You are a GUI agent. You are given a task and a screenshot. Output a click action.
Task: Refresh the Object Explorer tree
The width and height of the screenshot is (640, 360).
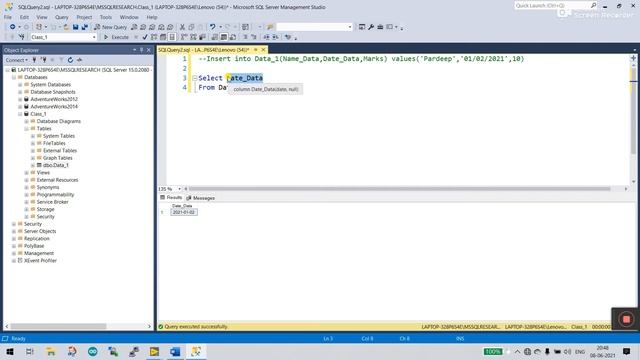click(x=70, y=60)
